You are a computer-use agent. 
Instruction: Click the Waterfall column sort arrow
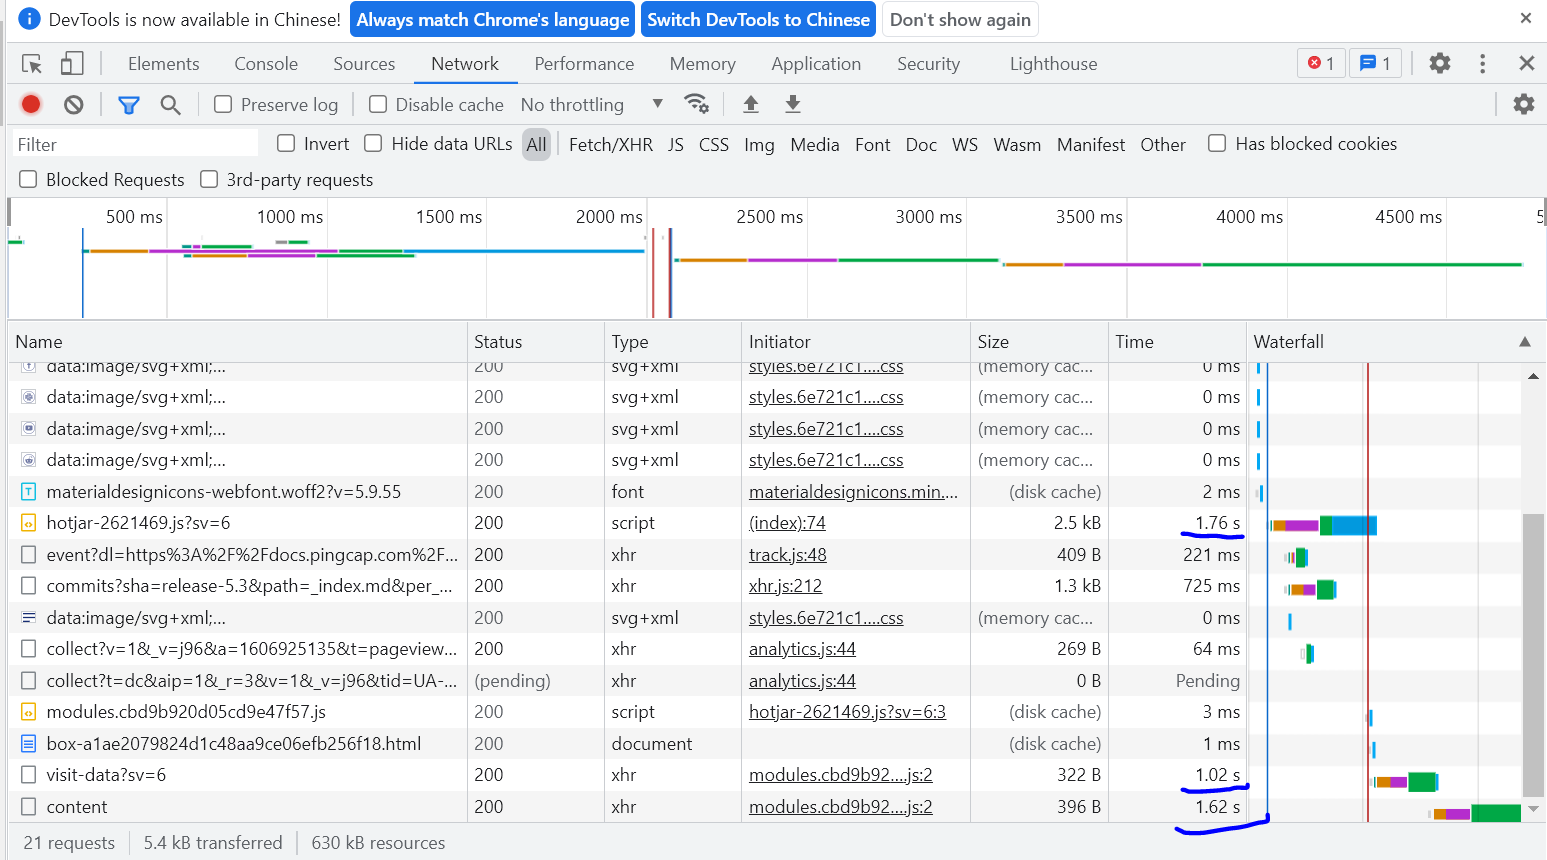point(1524,342)
